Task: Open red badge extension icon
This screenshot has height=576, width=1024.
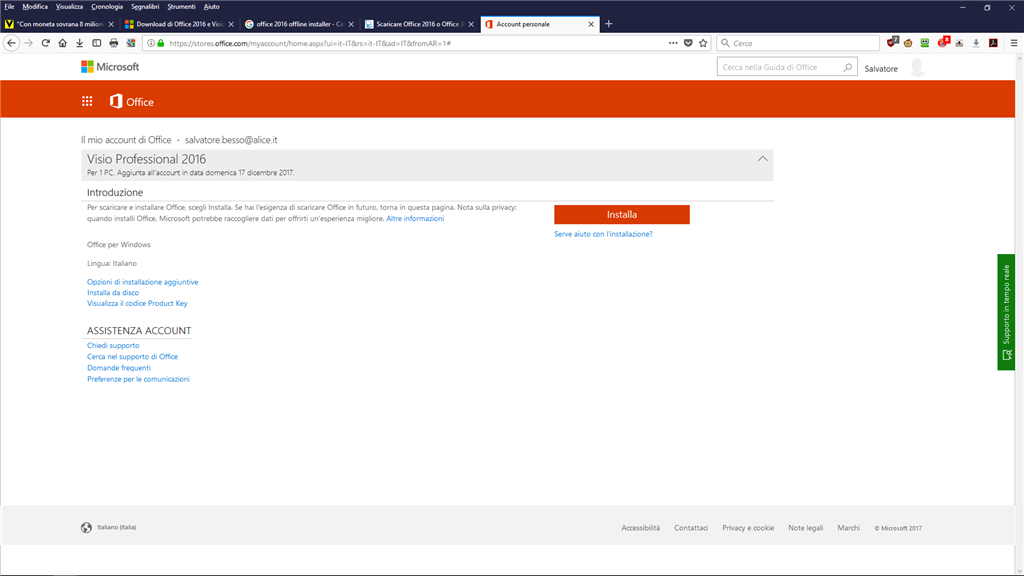Action: [943, 42]
